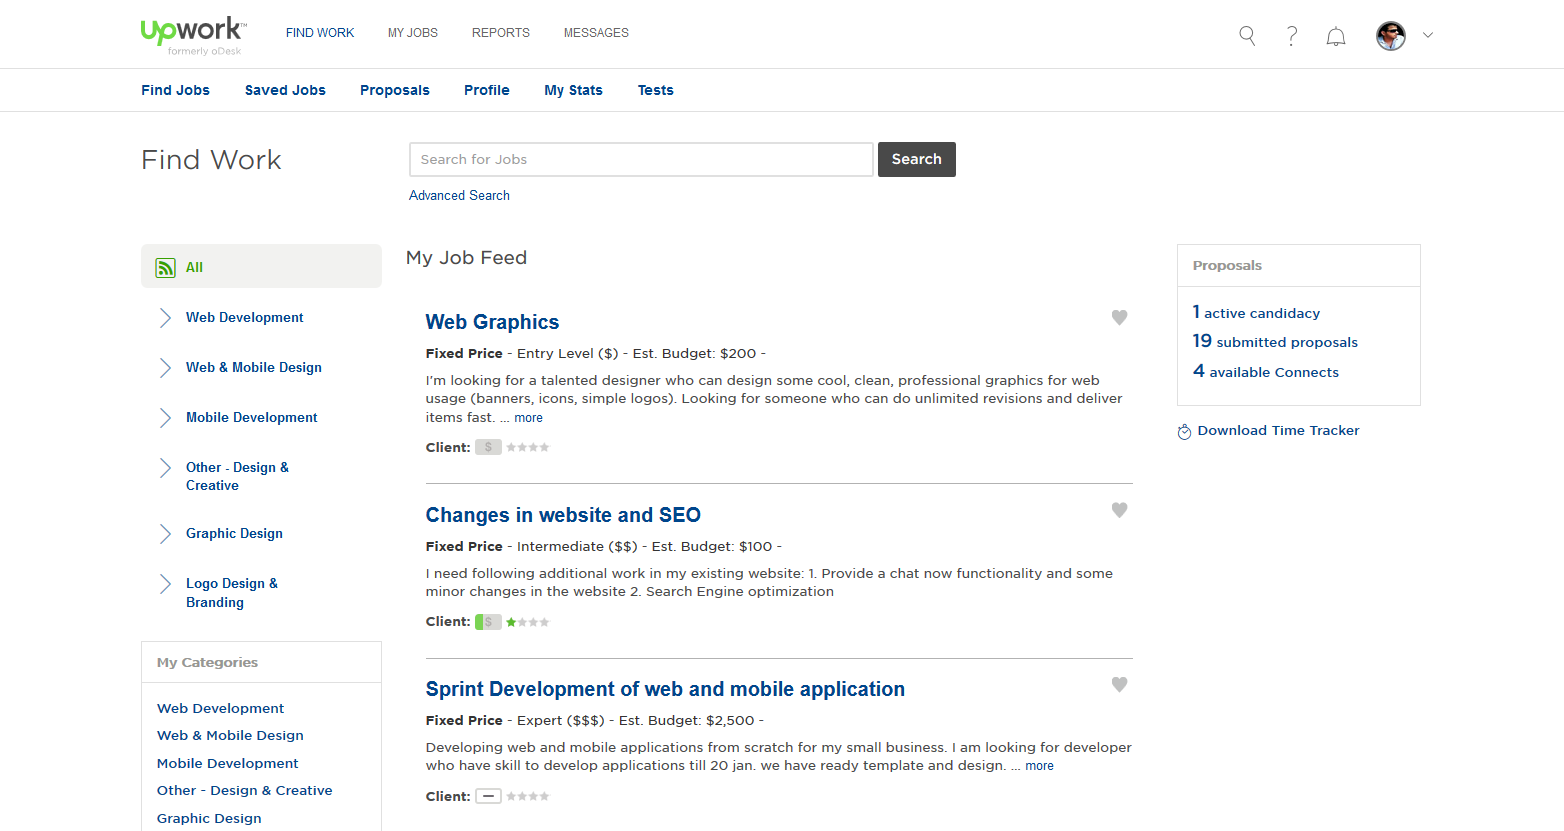Viewport: 1564px width, 831px height.
Task: Save the Web Graphics job with the heart
Action: [1119, 317]
